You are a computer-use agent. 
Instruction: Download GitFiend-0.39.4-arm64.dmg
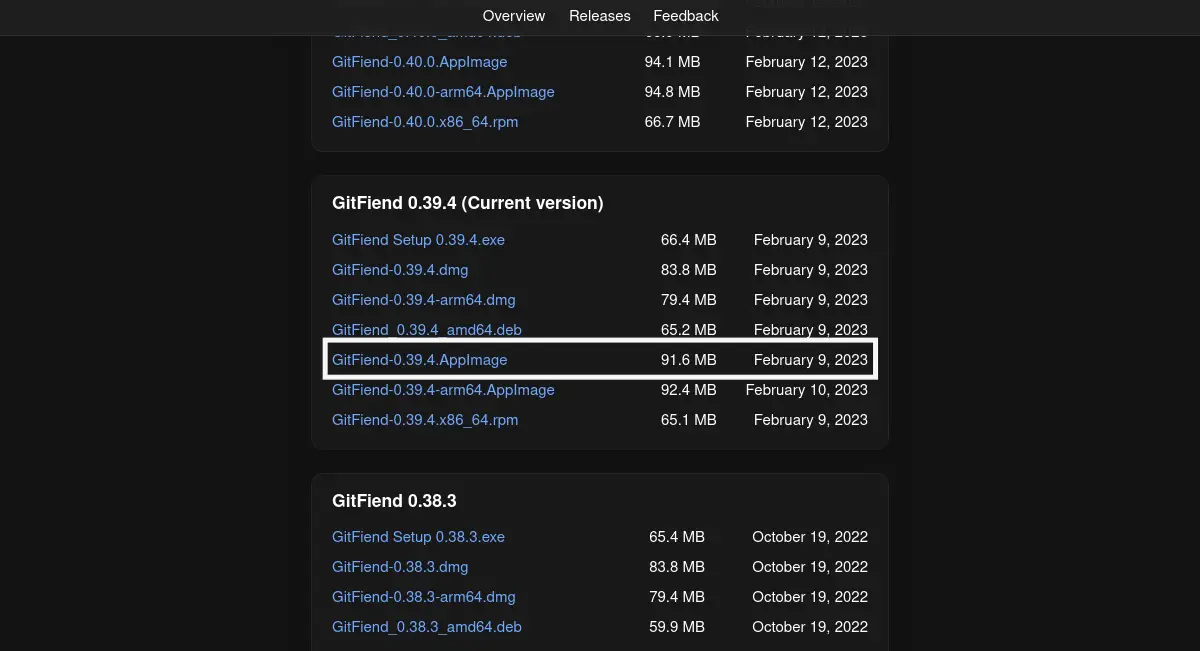coord(424,300)
